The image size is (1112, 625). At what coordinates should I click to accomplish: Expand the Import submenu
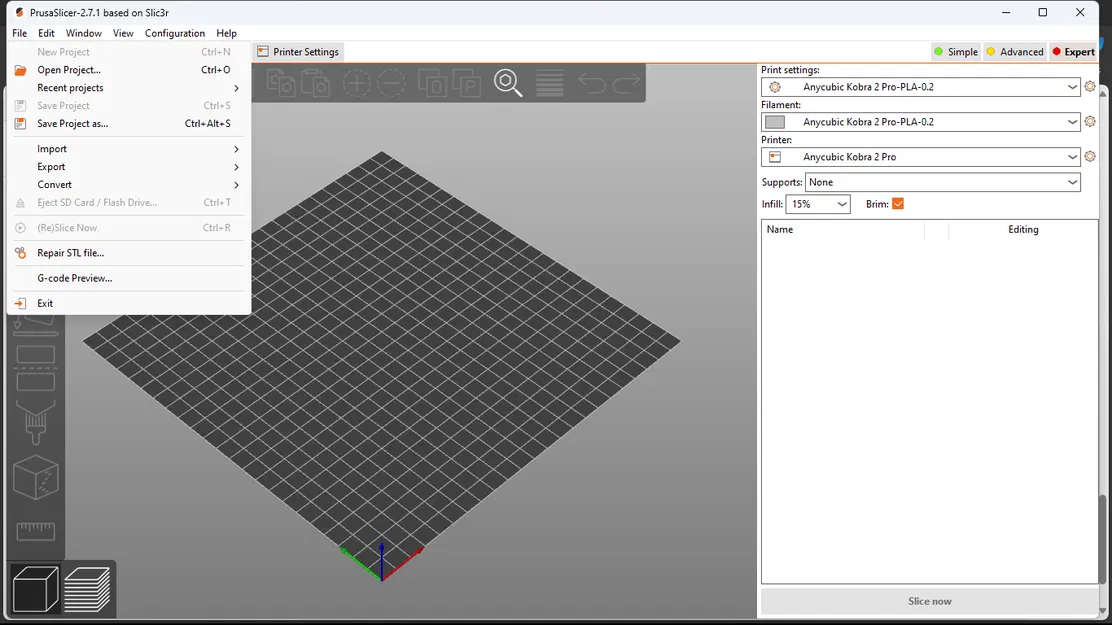[x=129, y=149]
